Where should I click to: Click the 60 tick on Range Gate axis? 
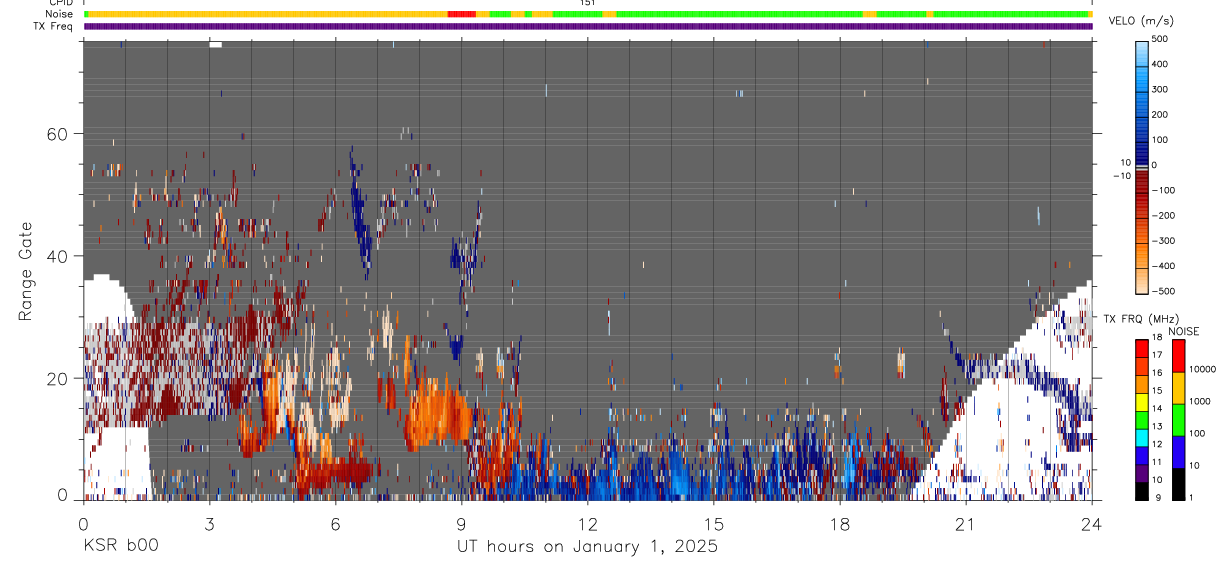59,133
